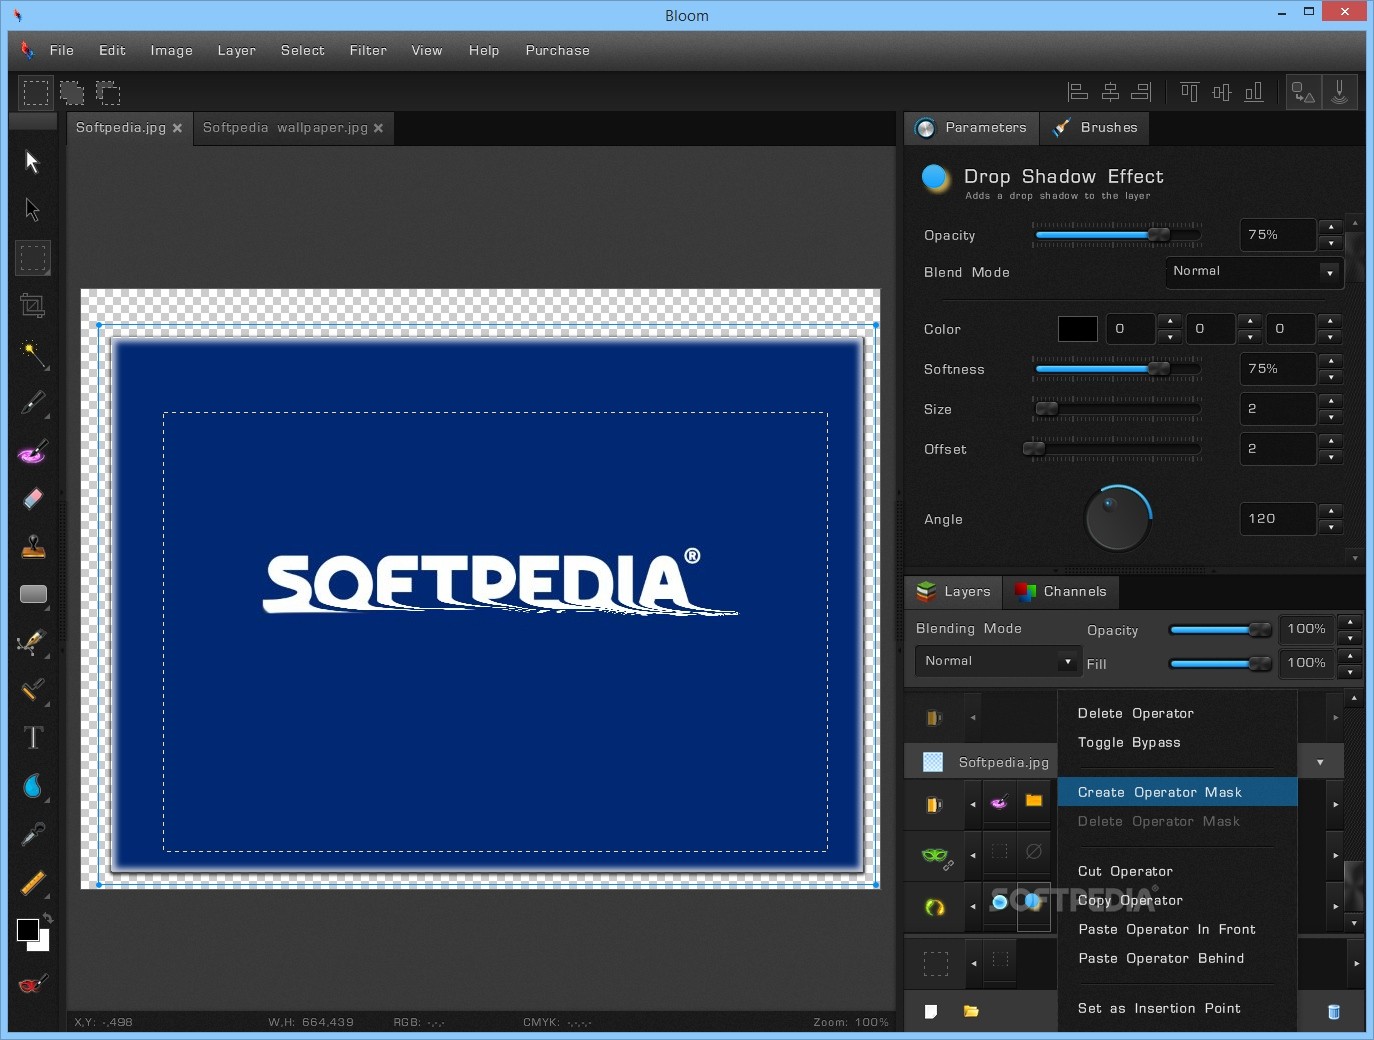Align layers to bottom edges
Image resolution: width=1374 pixels, height=1040 pixels.
click(1253, 92)
